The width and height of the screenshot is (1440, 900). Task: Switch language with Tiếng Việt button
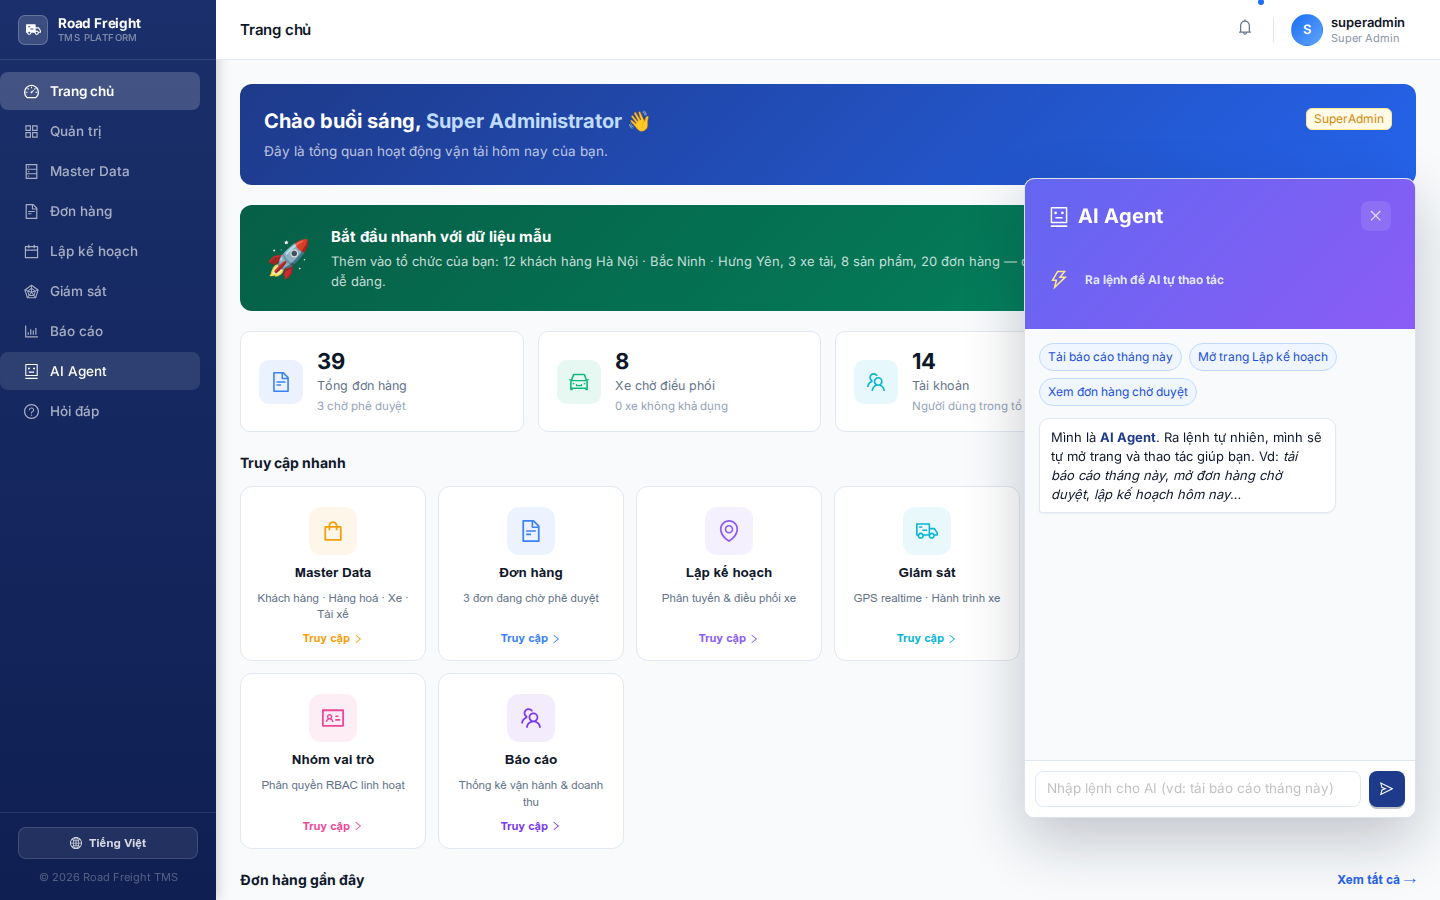coord(108,843)
